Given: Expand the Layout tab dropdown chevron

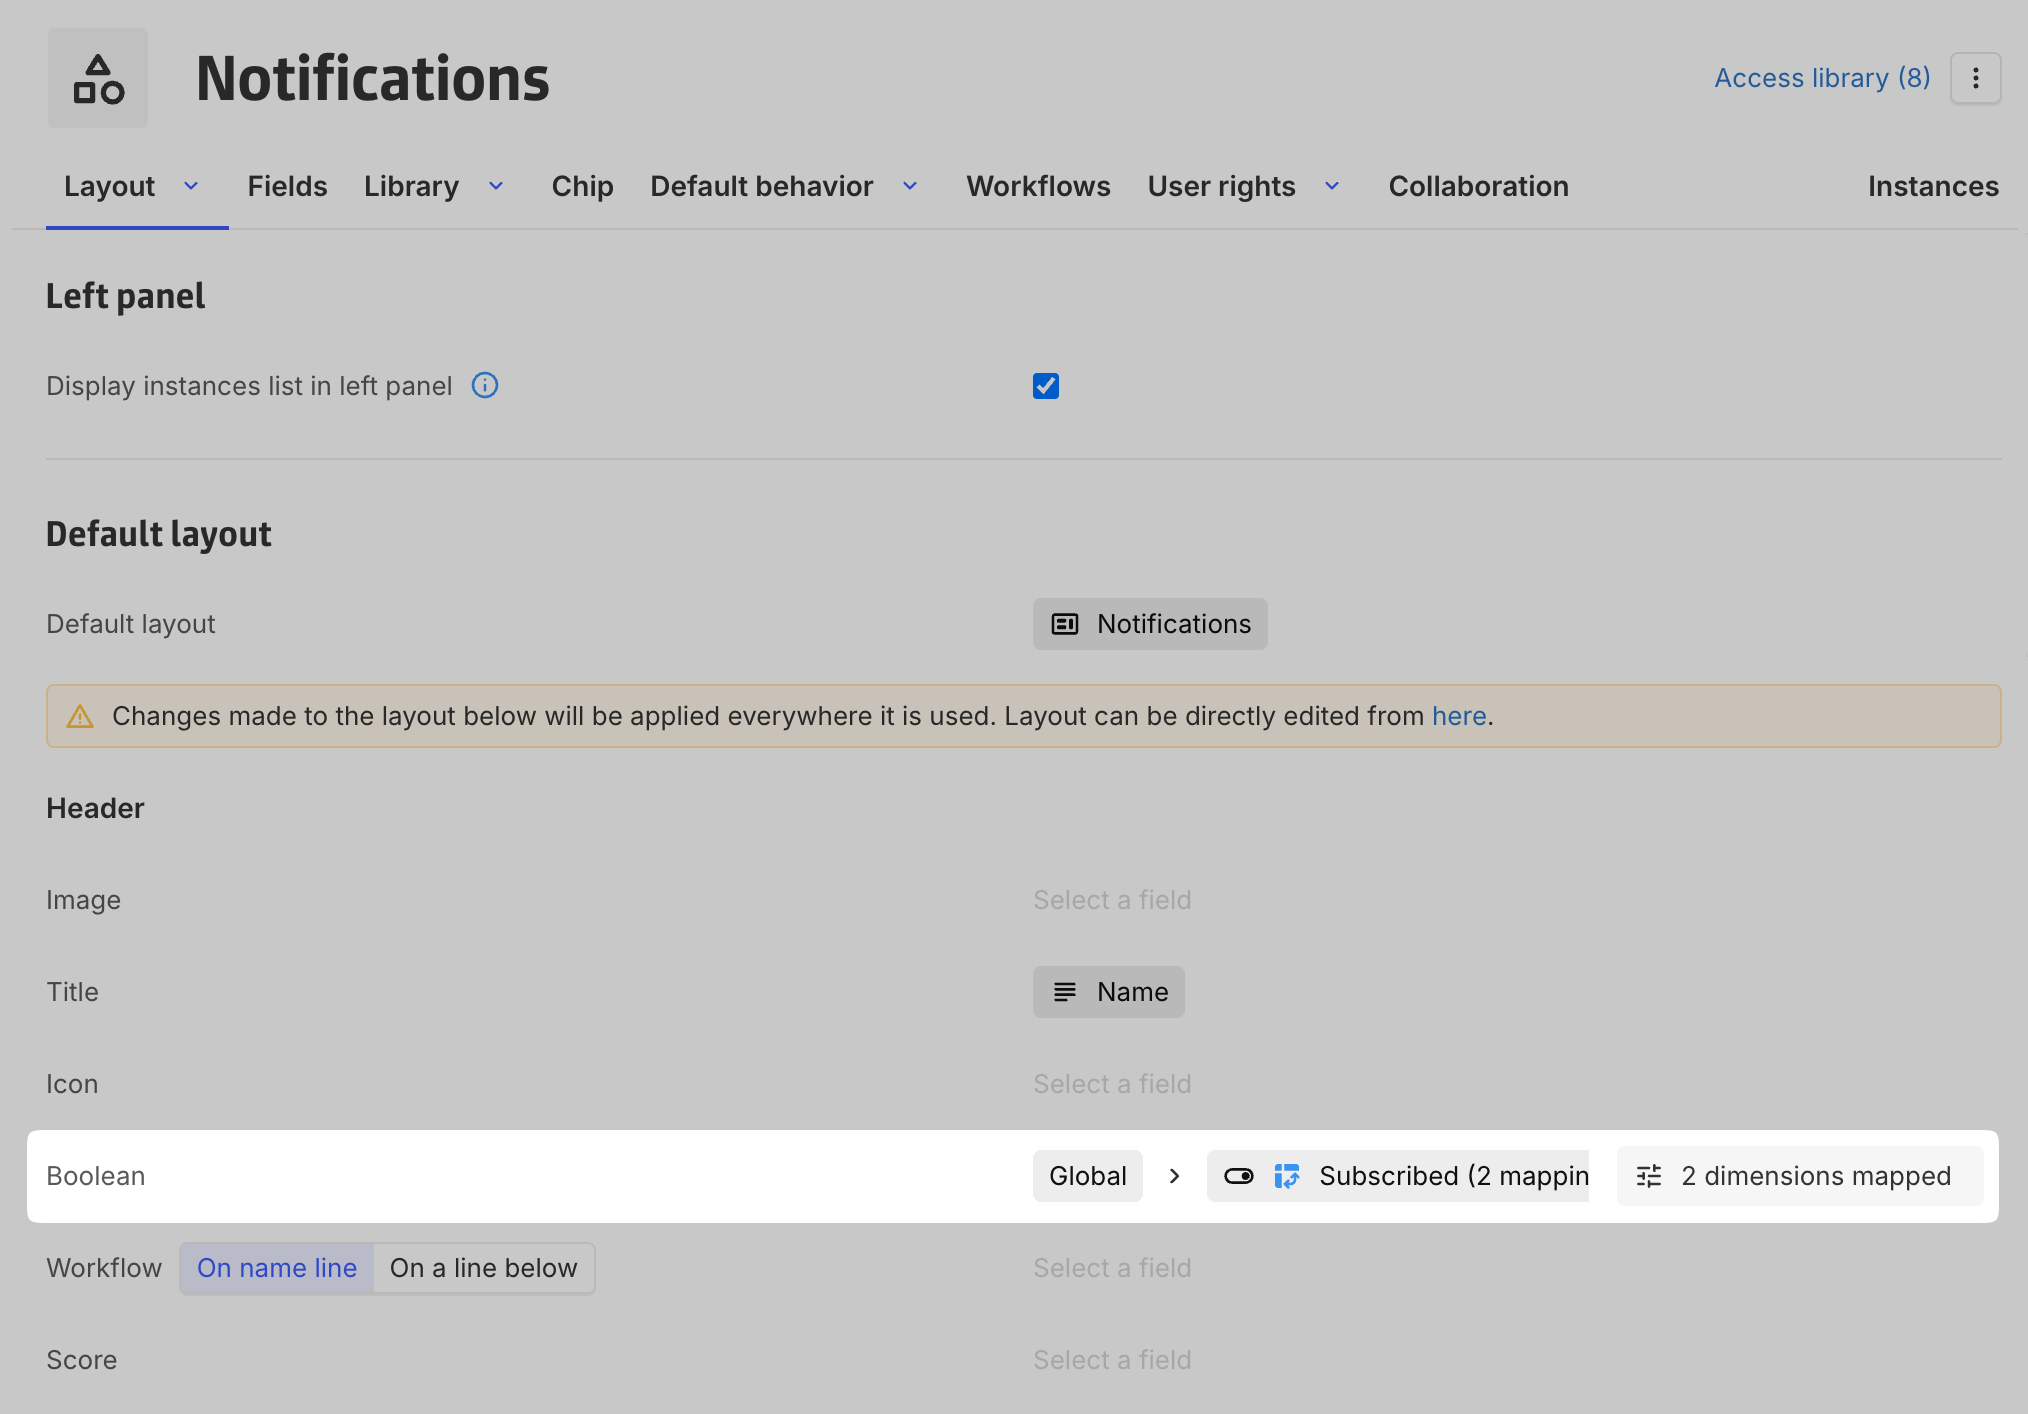Looking at the screenshot, I should tap(191, 187).
